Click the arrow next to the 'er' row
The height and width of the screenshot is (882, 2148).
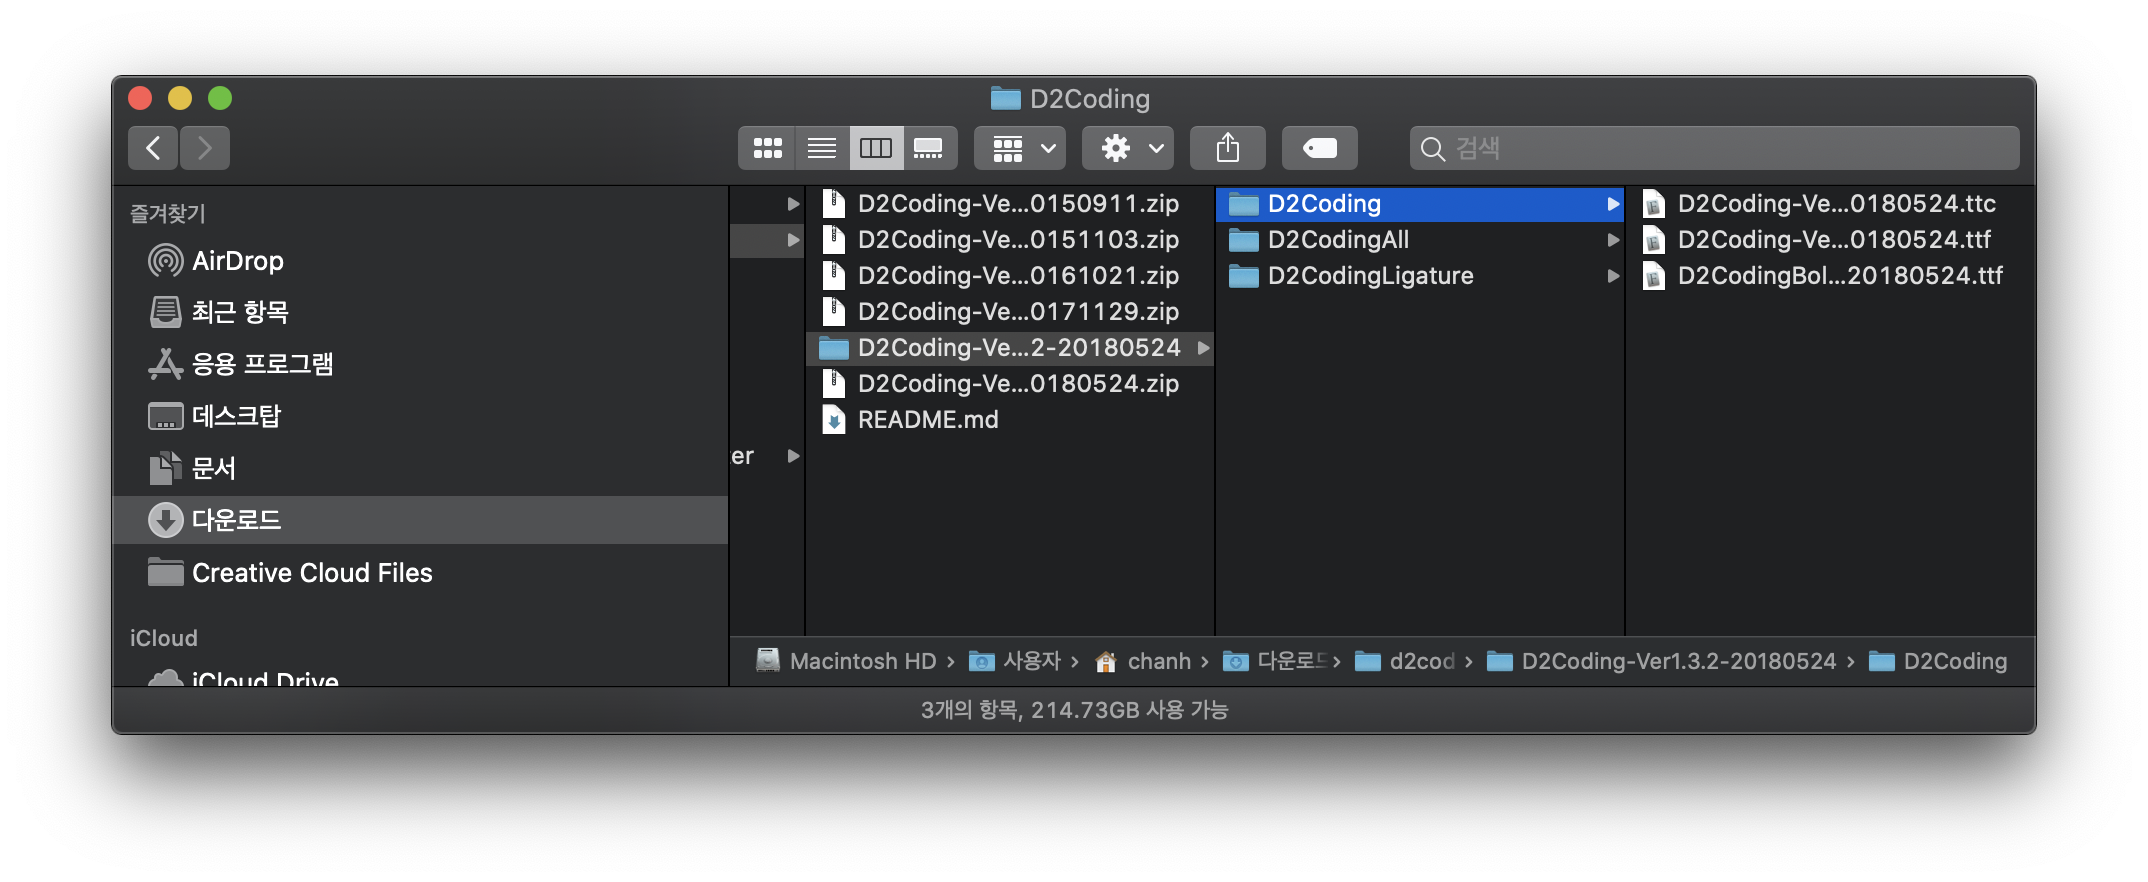tap(793, 456)
